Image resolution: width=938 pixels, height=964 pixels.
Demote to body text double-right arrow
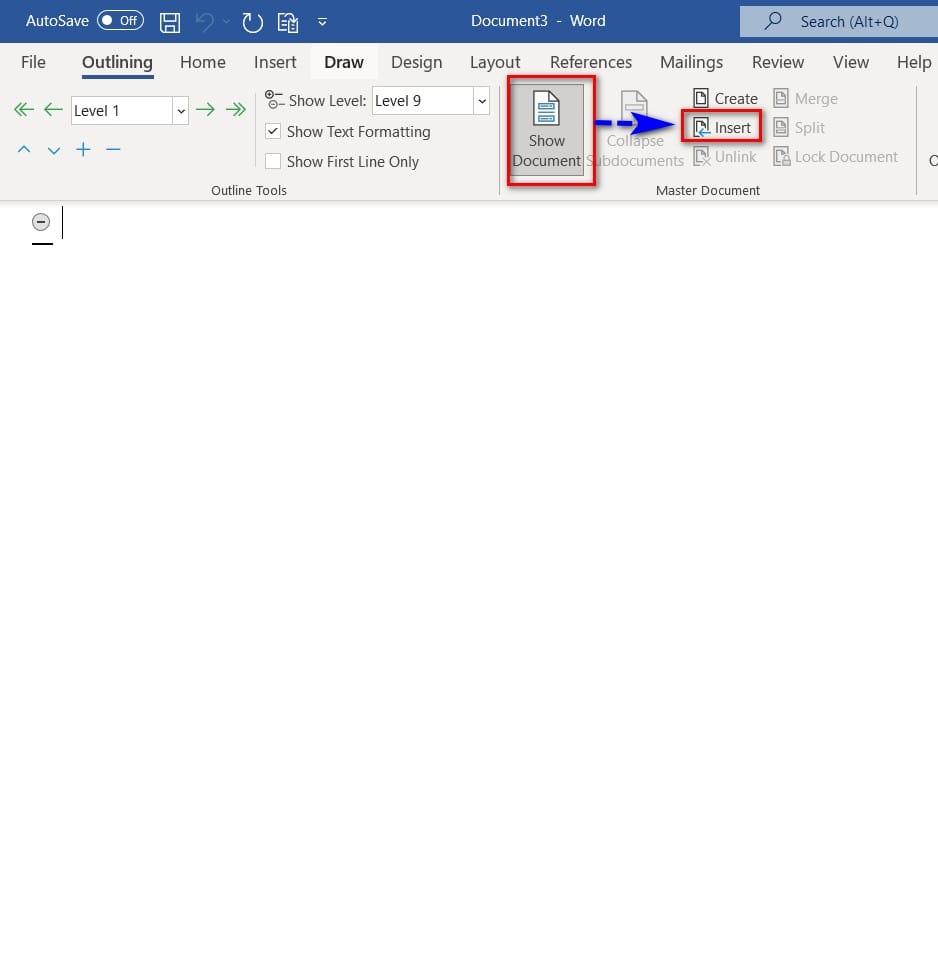pyautogui.click(x=235, y=110)
